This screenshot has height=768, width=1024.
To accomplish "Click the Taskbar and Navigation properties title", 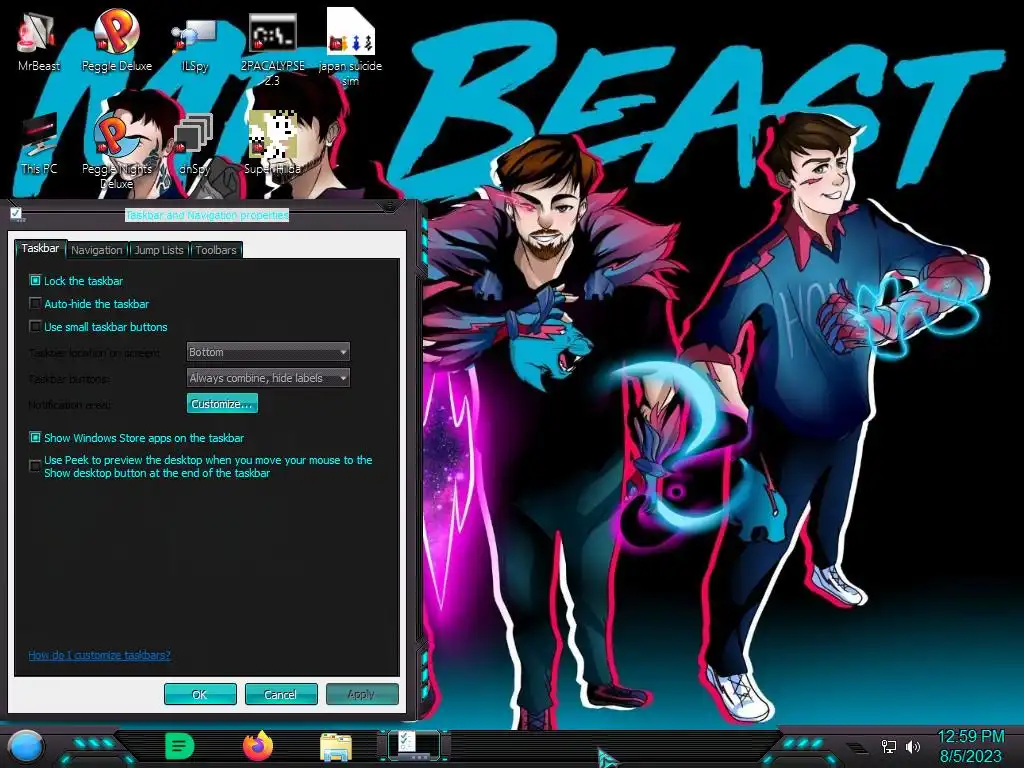I will pos(207,215).
